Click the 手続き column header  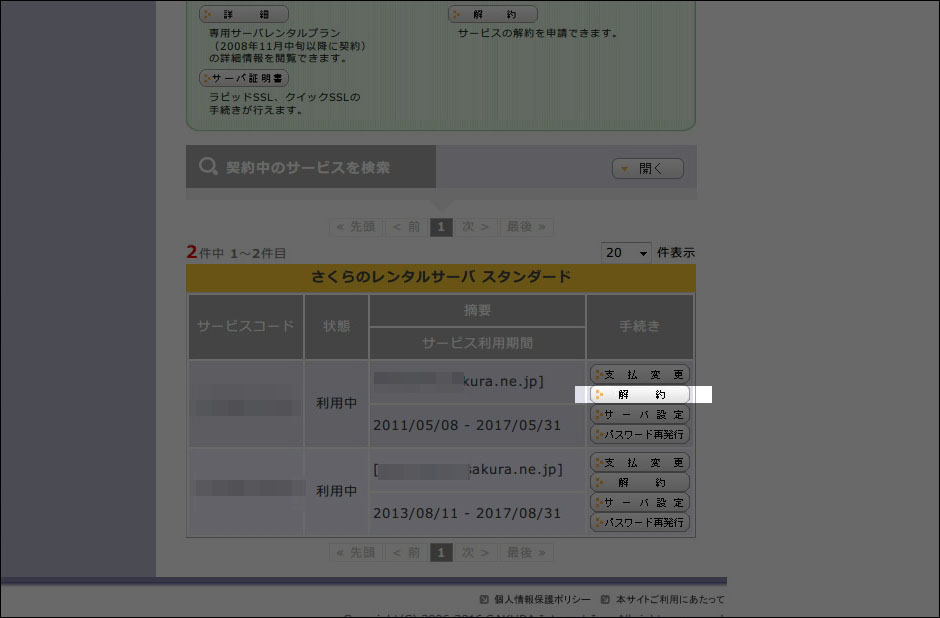640,326
